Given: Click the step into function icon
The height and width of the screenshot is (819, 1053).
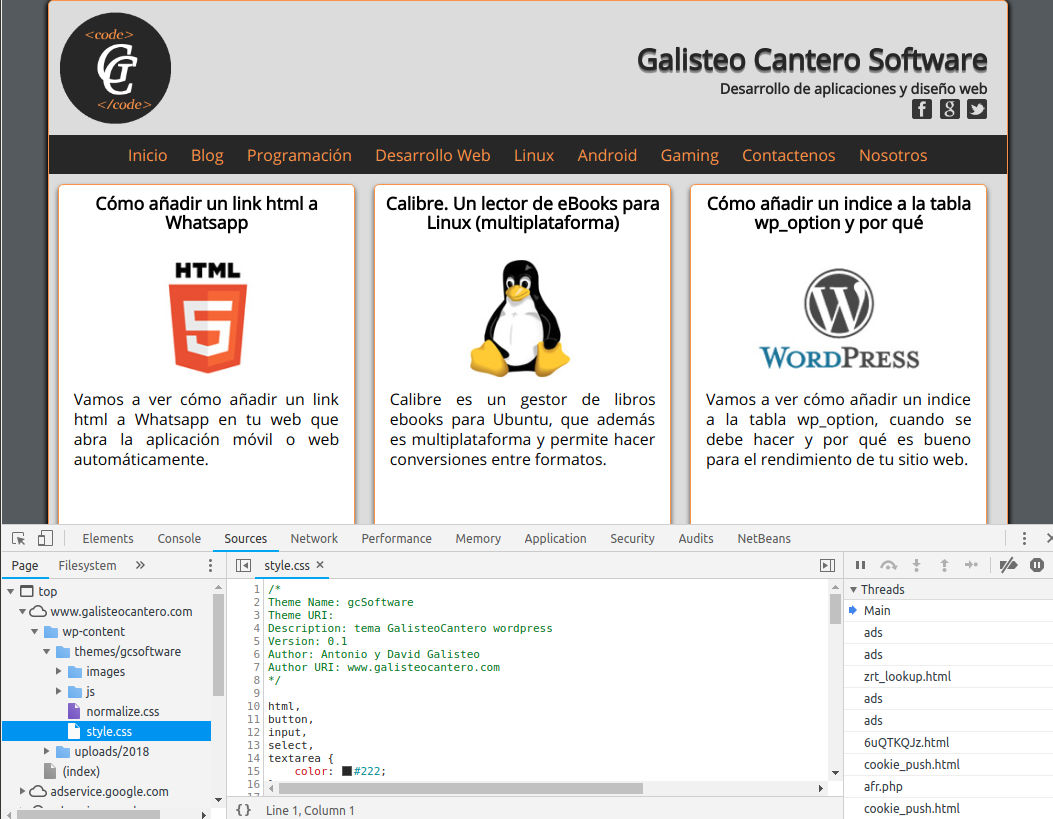Looking at the screenshot, I should (916, 565).
